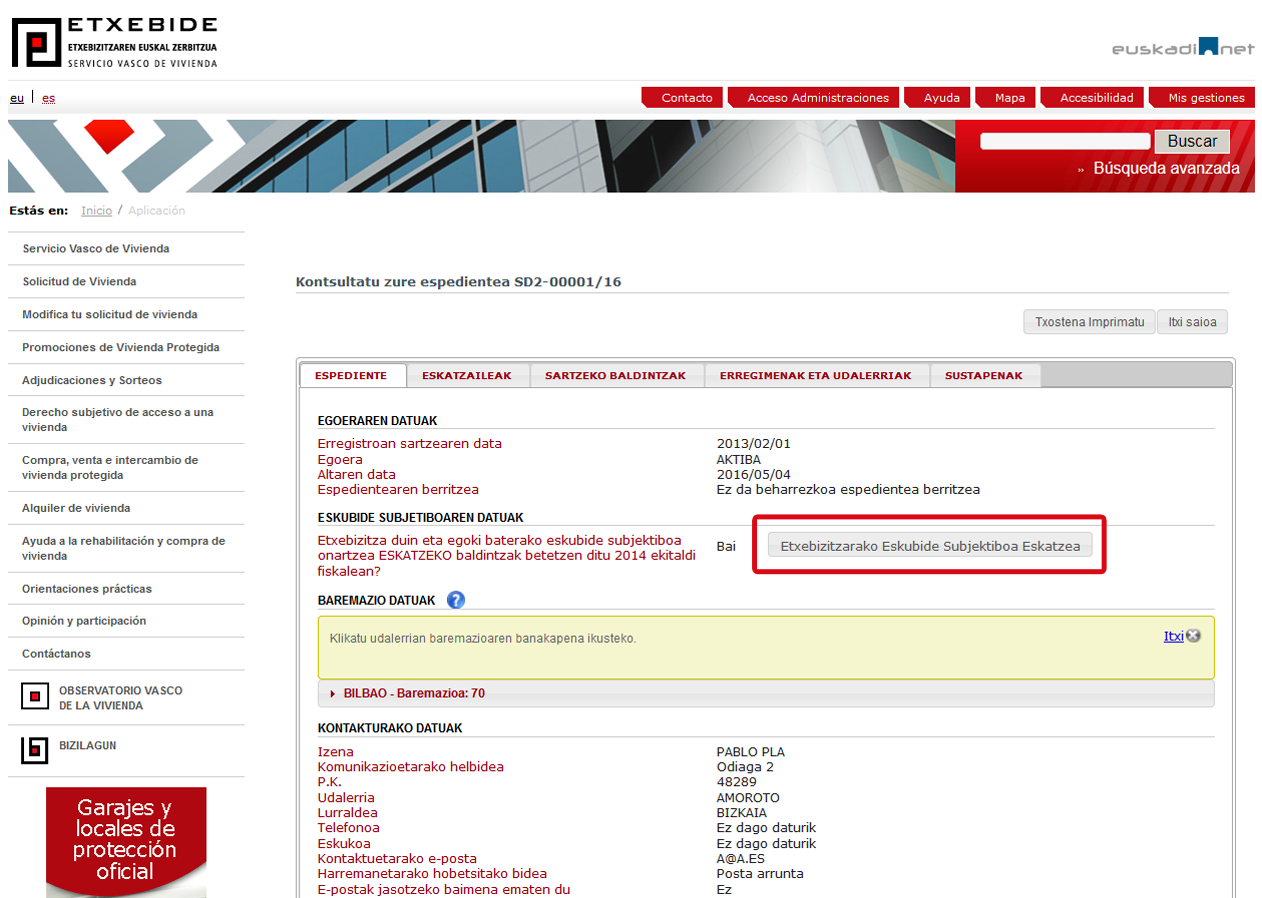Open Observatorio Vasco de la Vivienda
Screen dimensions: 1262x898
(x=120, y=698)
